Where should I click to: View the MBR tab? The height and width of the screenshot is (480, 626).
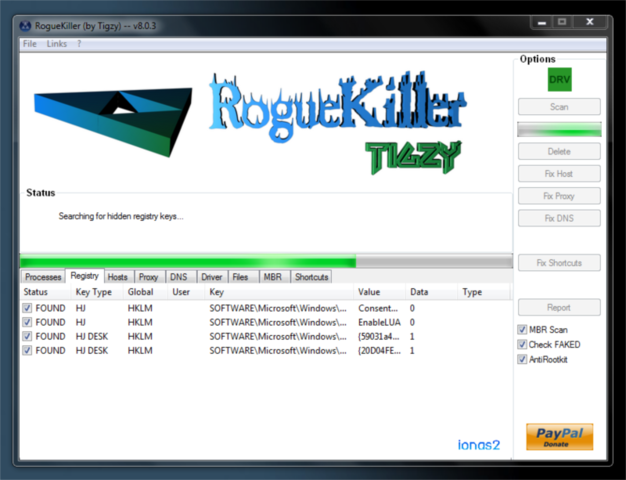(273, 277)
